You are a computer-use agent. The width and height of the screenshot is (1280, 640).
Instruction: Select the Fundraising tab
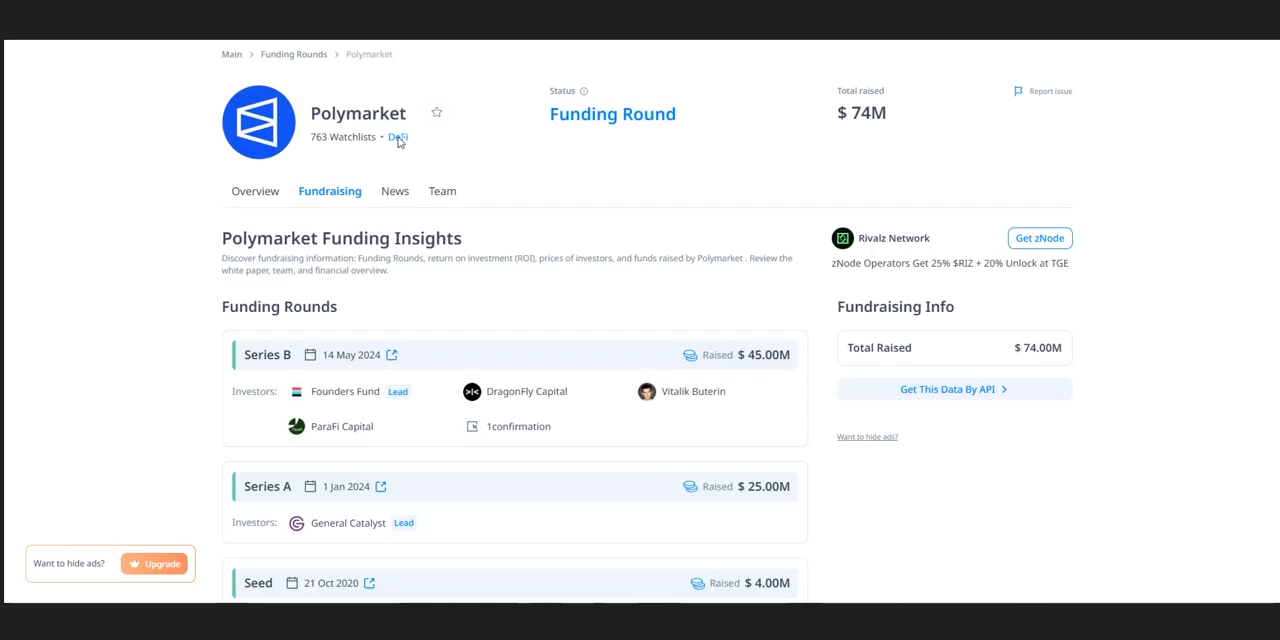[x=330, y=191]
